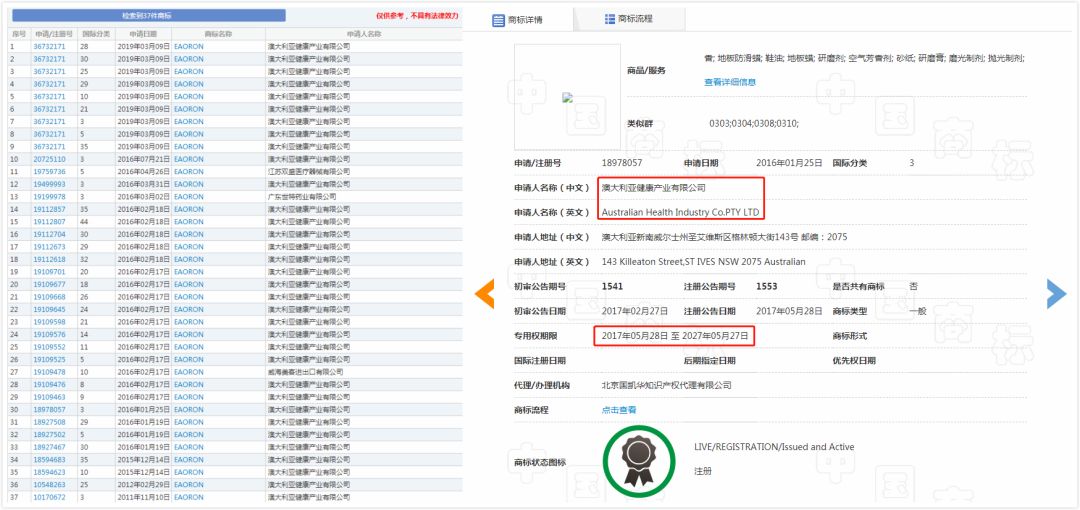Open registration number 19112807 link
1080x510 pixels.
(49, 222)
